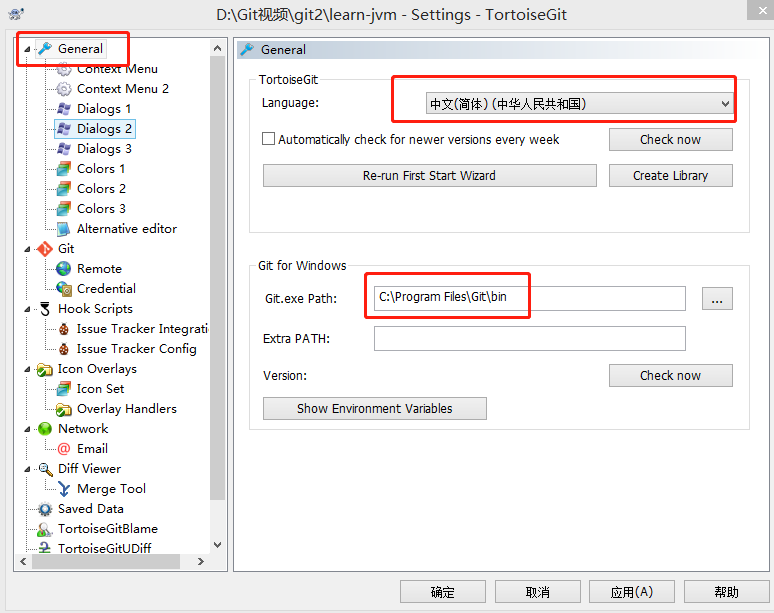This screenshot has height=613, width=774.
Task: Click the Icon Overlays folder icon
Action: (45, 369)
